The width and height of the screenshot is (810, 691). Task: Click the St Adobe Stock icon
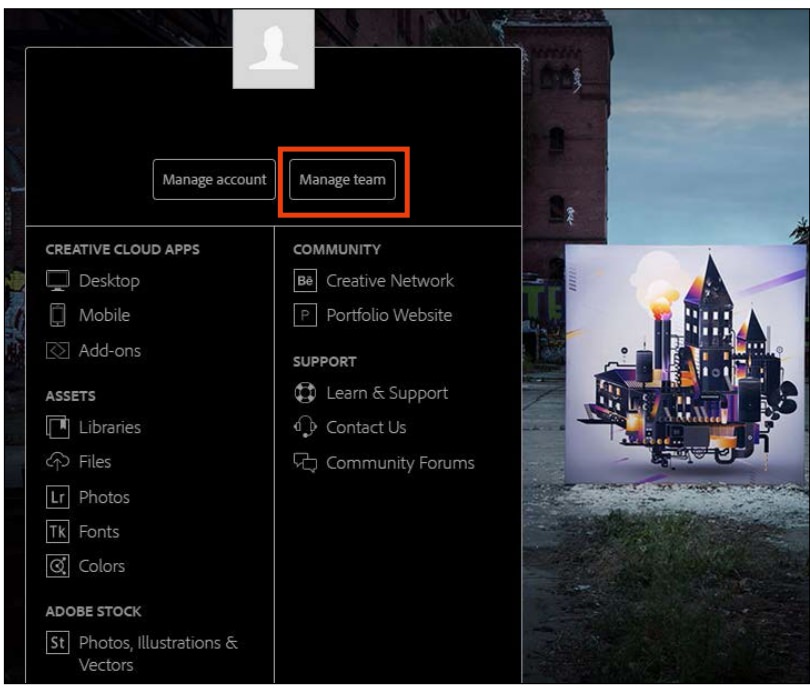(x=57, y=642)
